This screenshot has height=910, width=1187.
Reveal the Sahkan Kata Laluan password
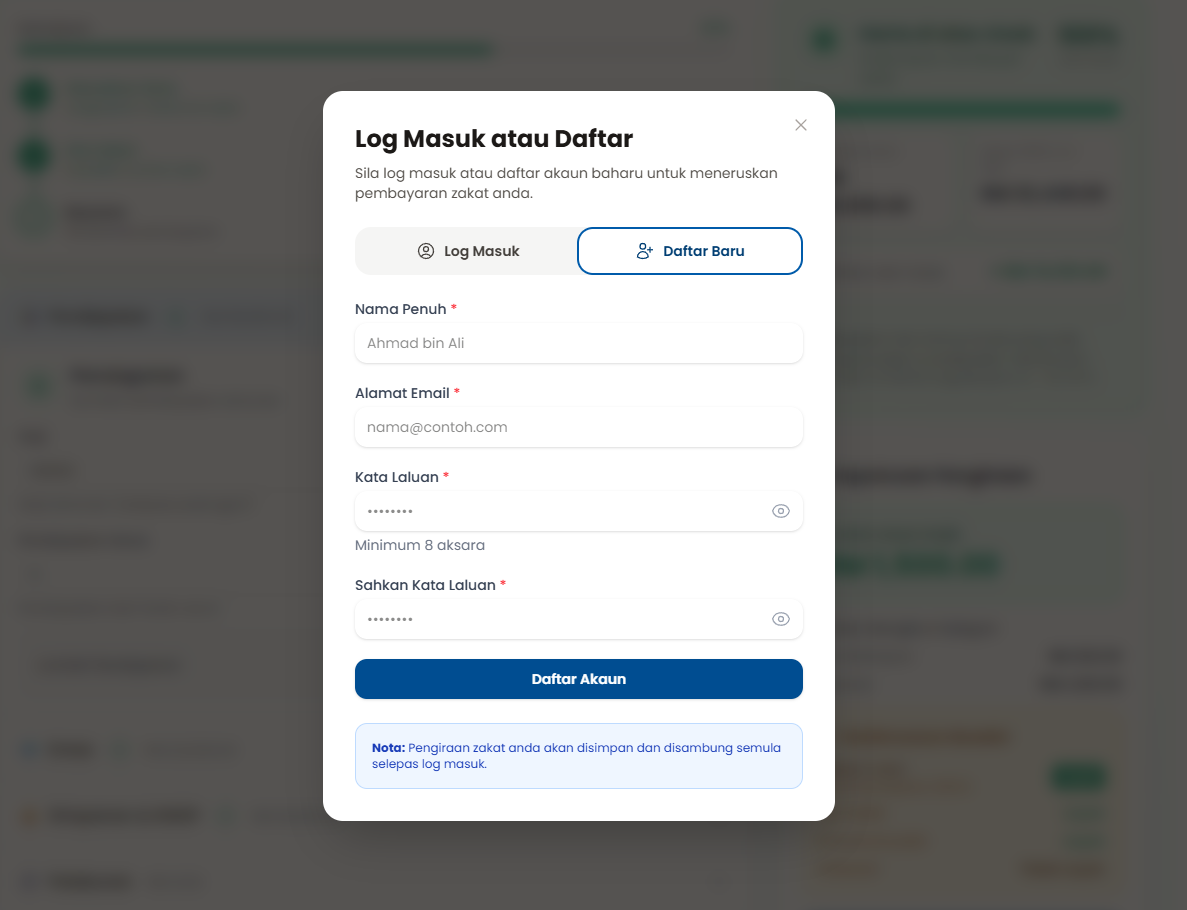[x=781, y=619]
